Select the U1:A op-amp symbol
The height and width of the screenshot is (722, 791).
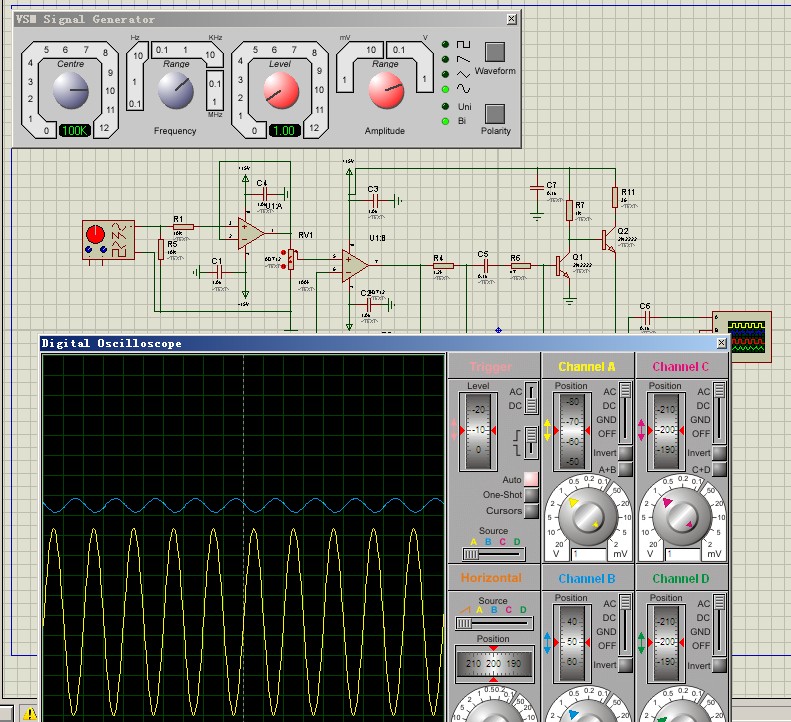pos(249,232)
